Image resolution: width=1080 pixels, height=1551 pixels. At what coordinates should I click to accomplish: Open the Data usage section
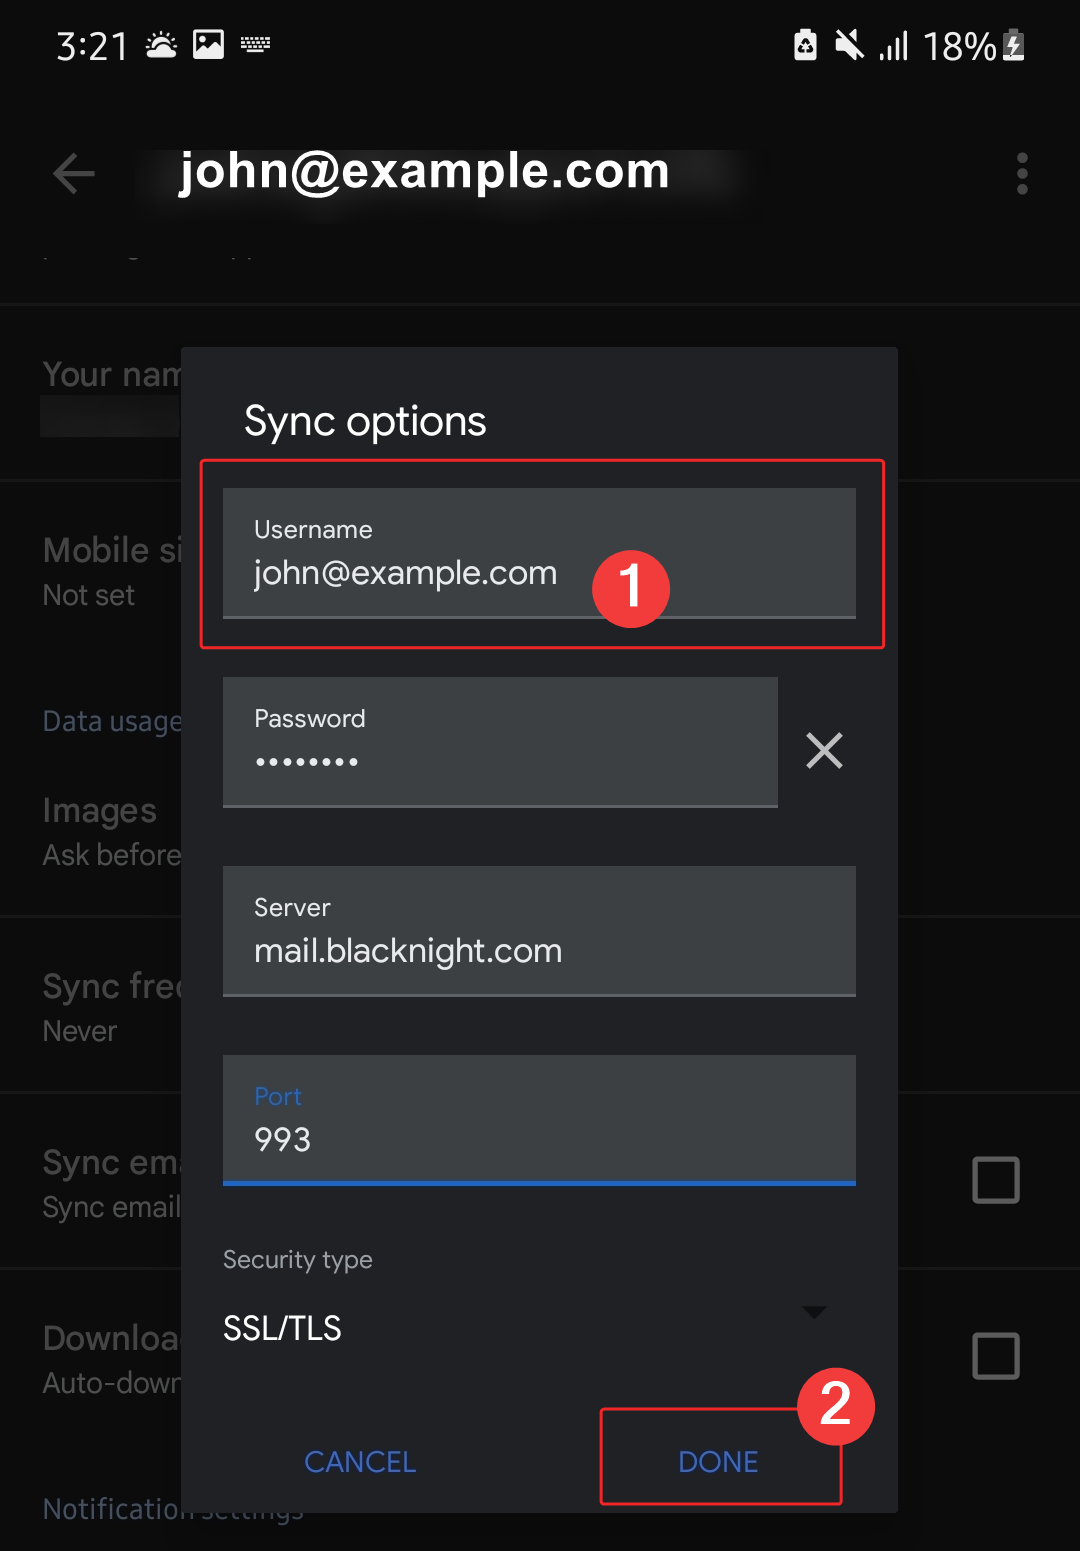tap(111, 721)
